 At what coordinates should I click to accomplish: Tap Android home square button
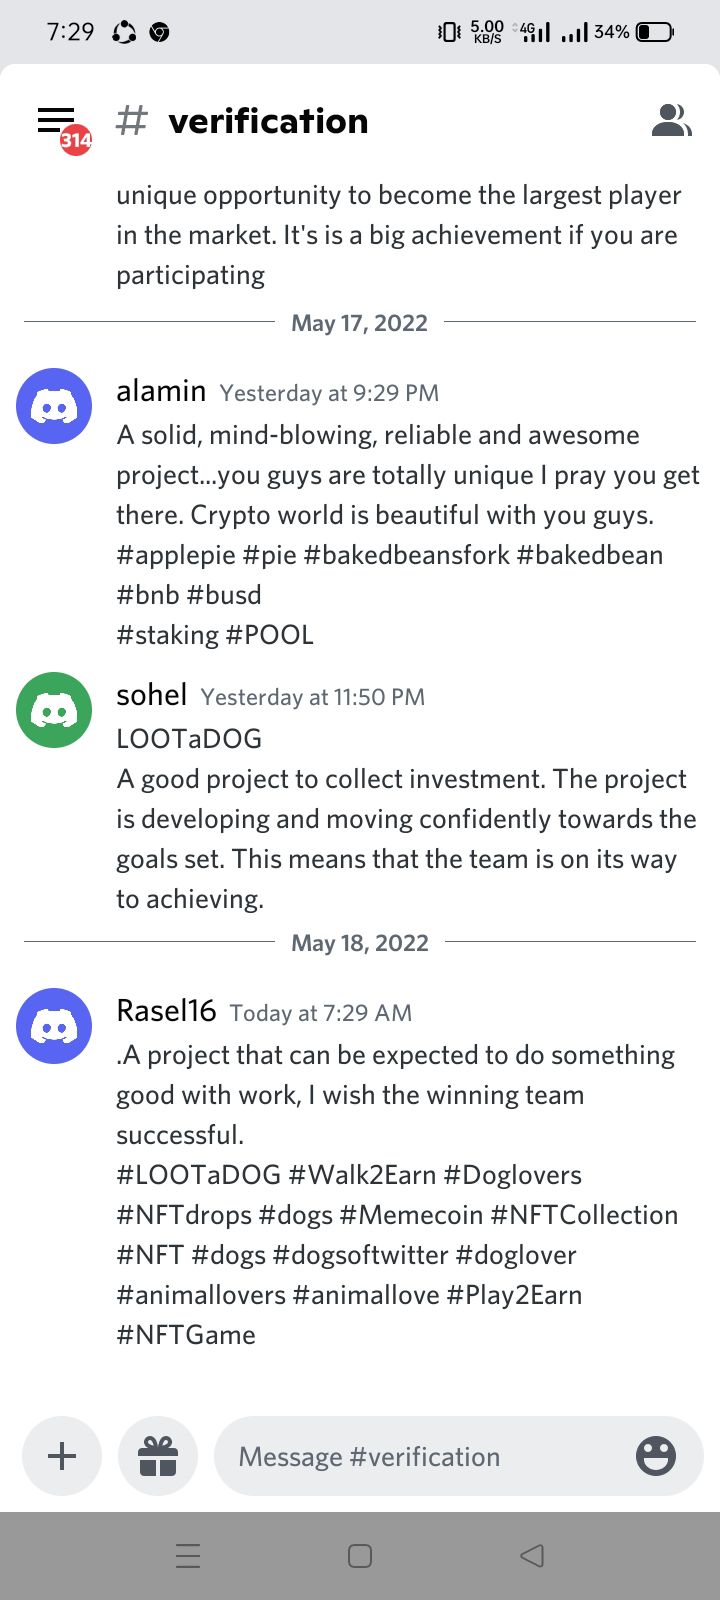point(360,1555)
